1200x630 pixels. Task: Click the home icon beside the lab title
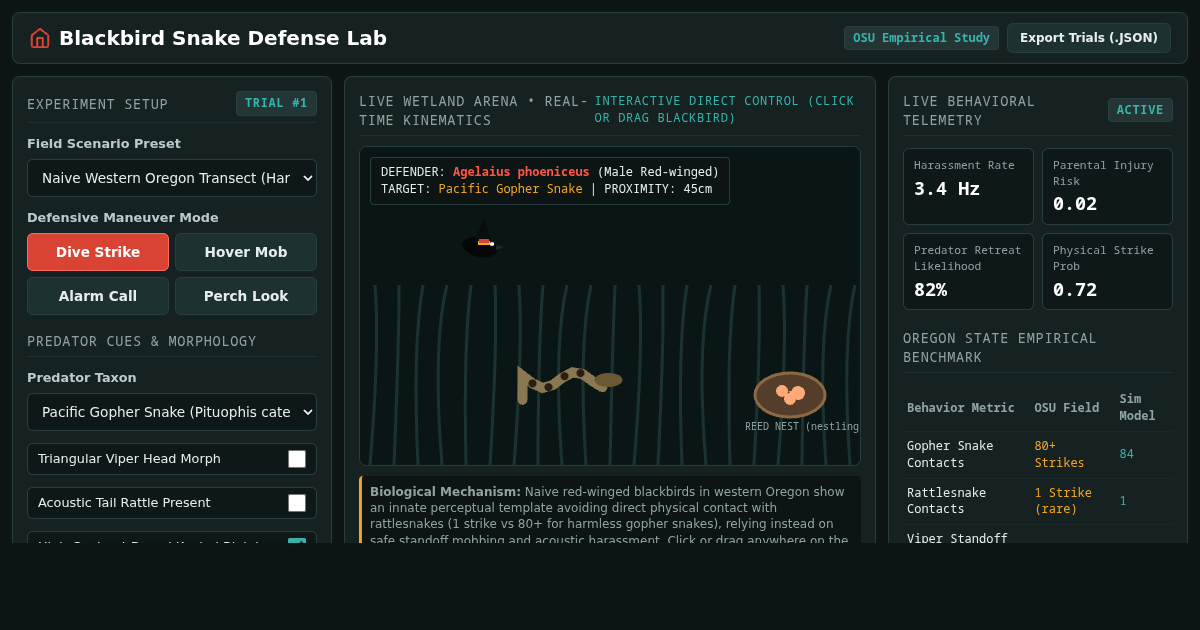point(40,38)
